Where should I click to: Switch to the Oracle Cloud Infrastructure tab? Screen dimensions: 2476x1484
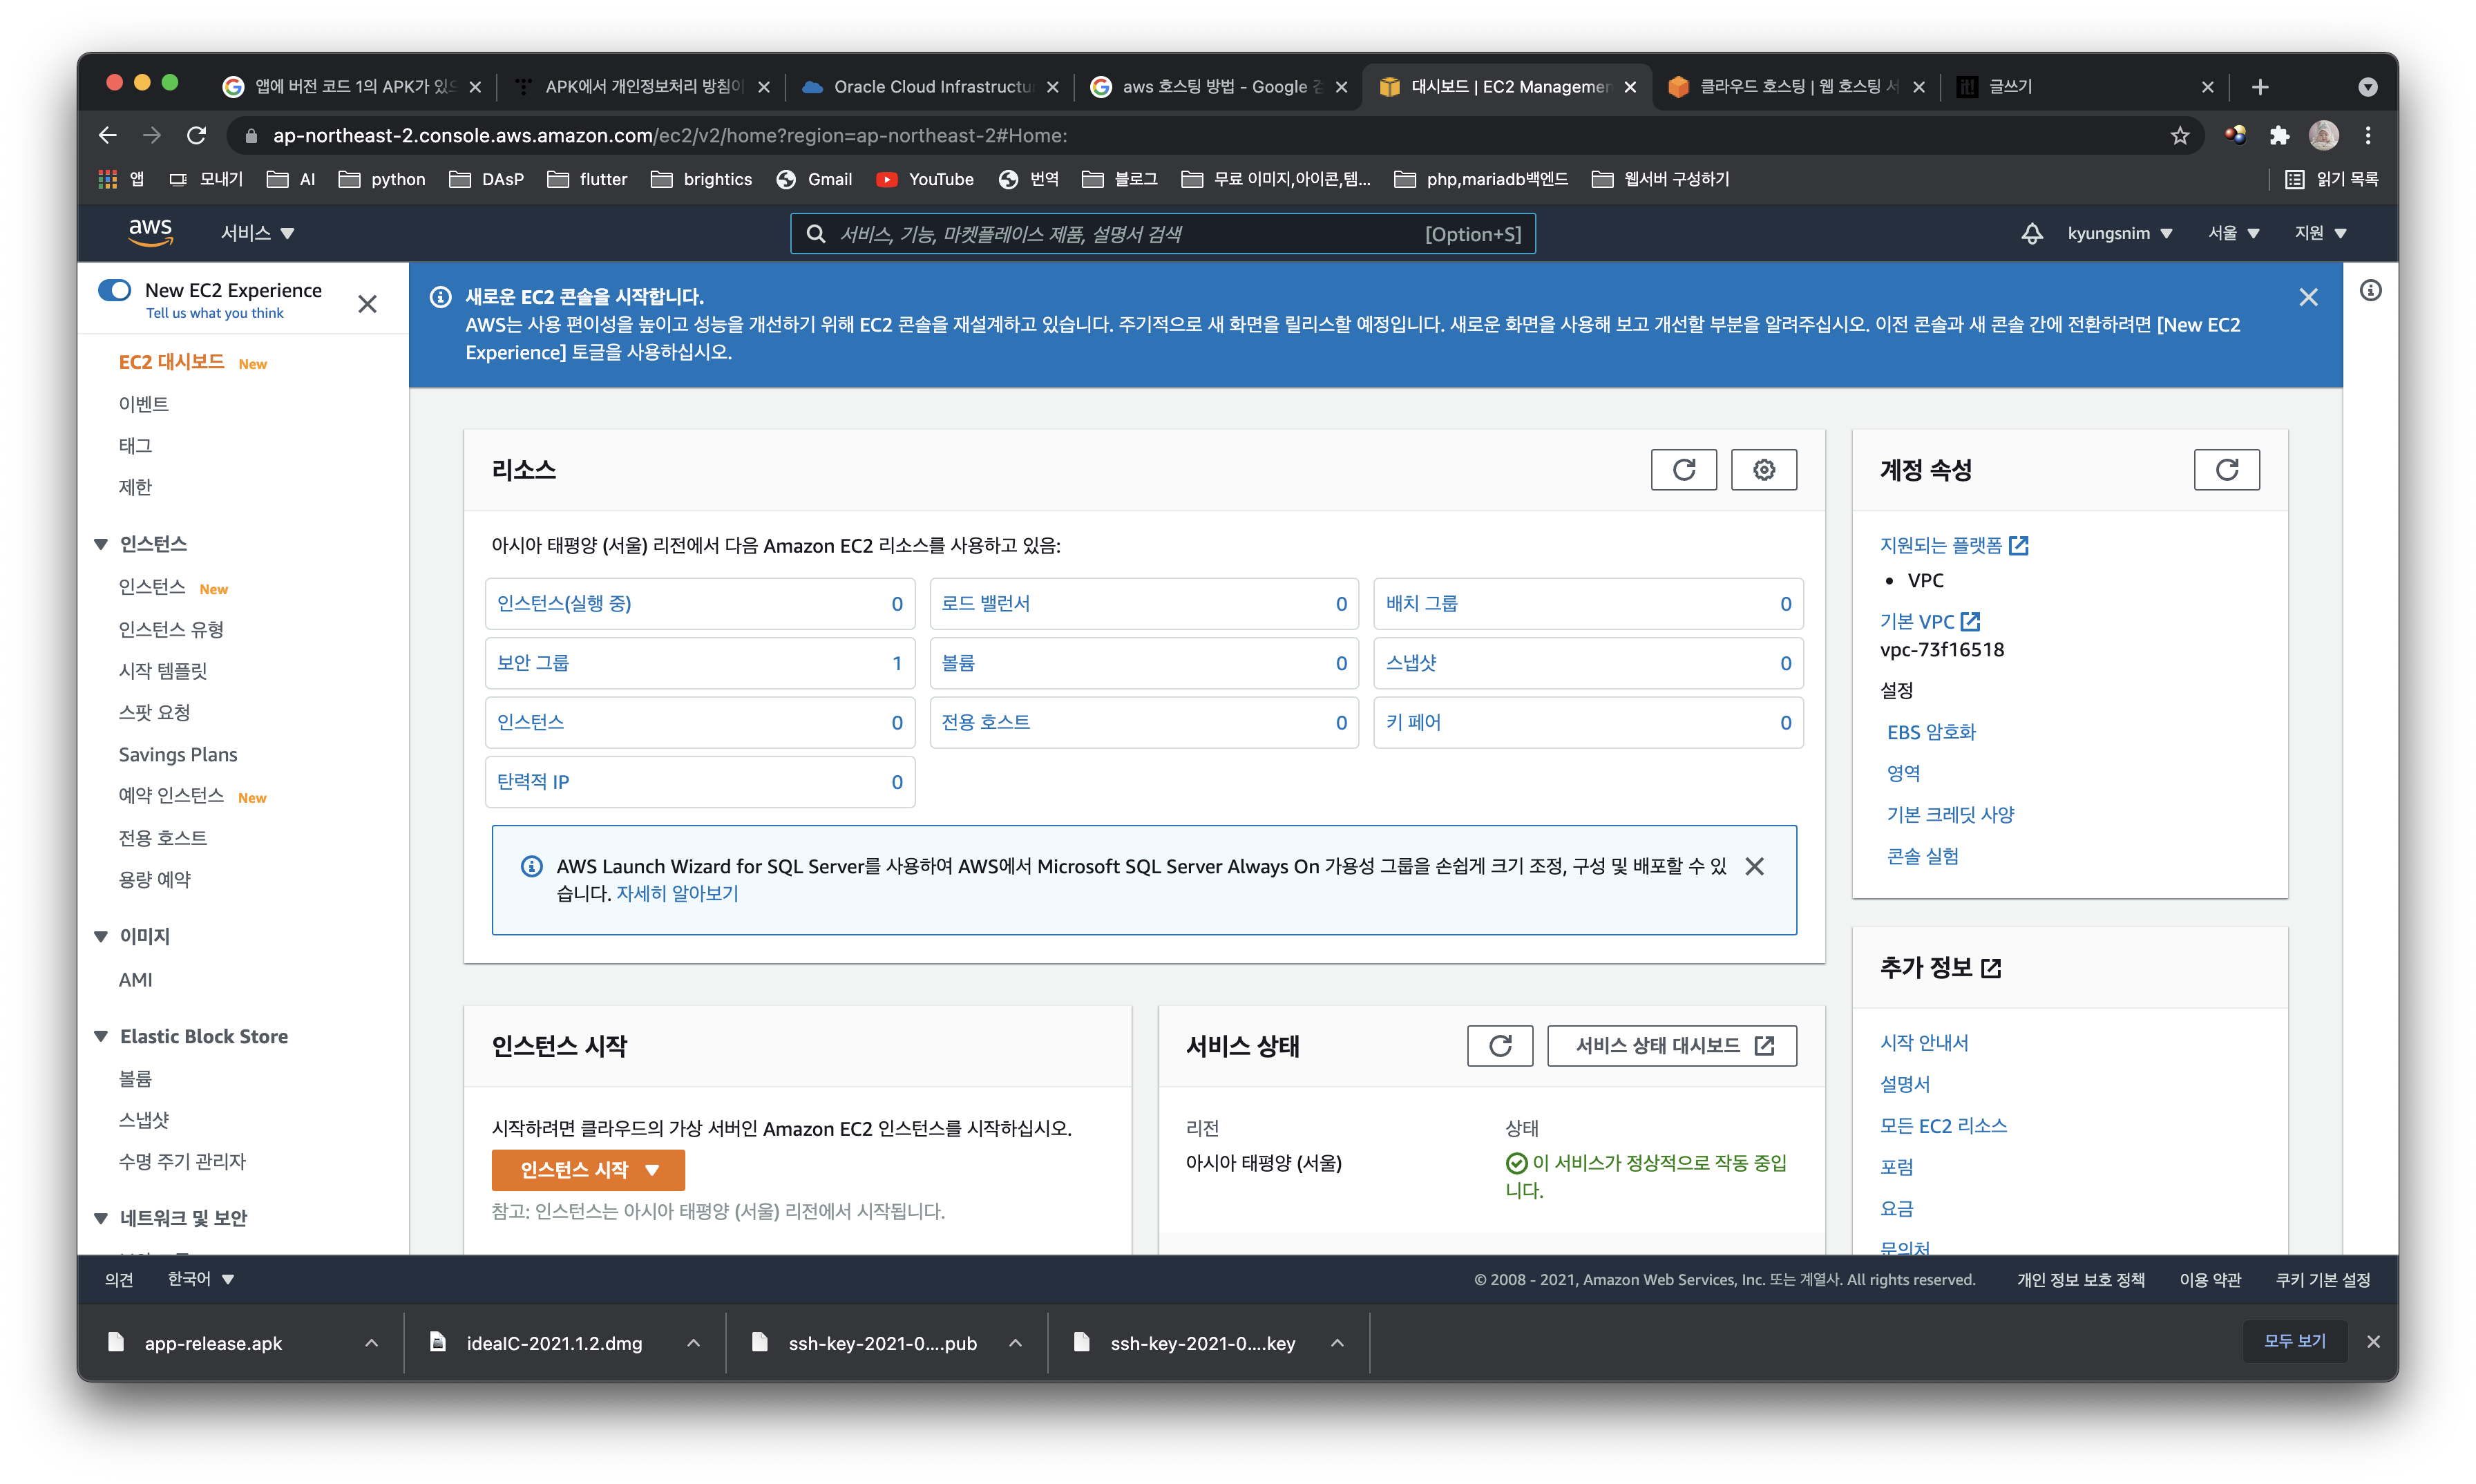click(930, 87)
